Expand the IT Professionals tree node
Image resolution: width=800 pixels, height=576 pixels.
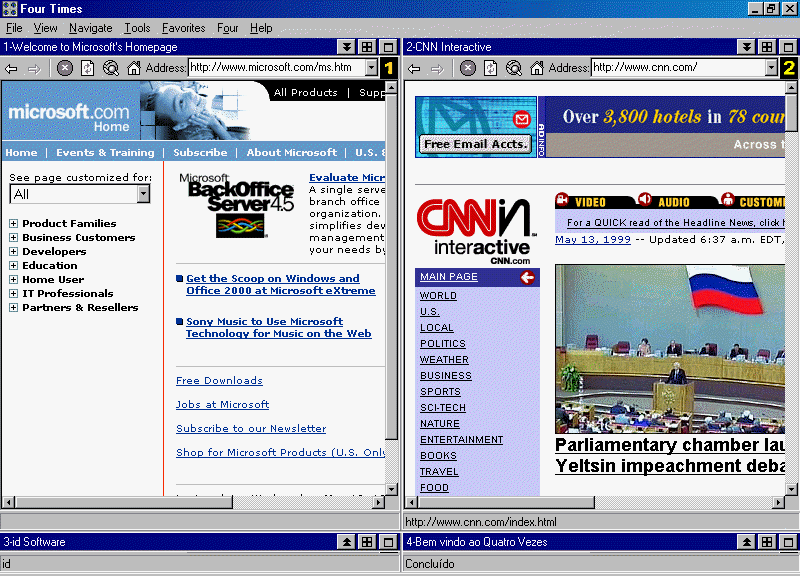click(x=13, y=293)
